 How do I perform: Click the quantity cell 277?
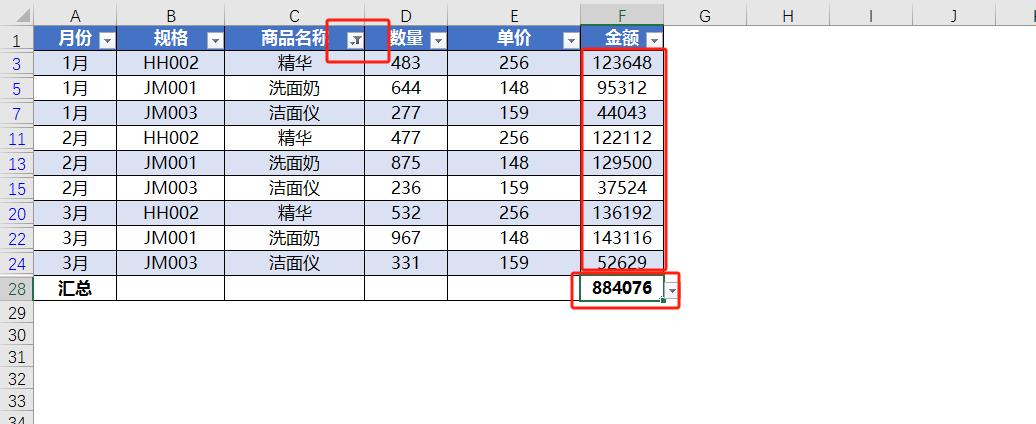tap(406, 114)
